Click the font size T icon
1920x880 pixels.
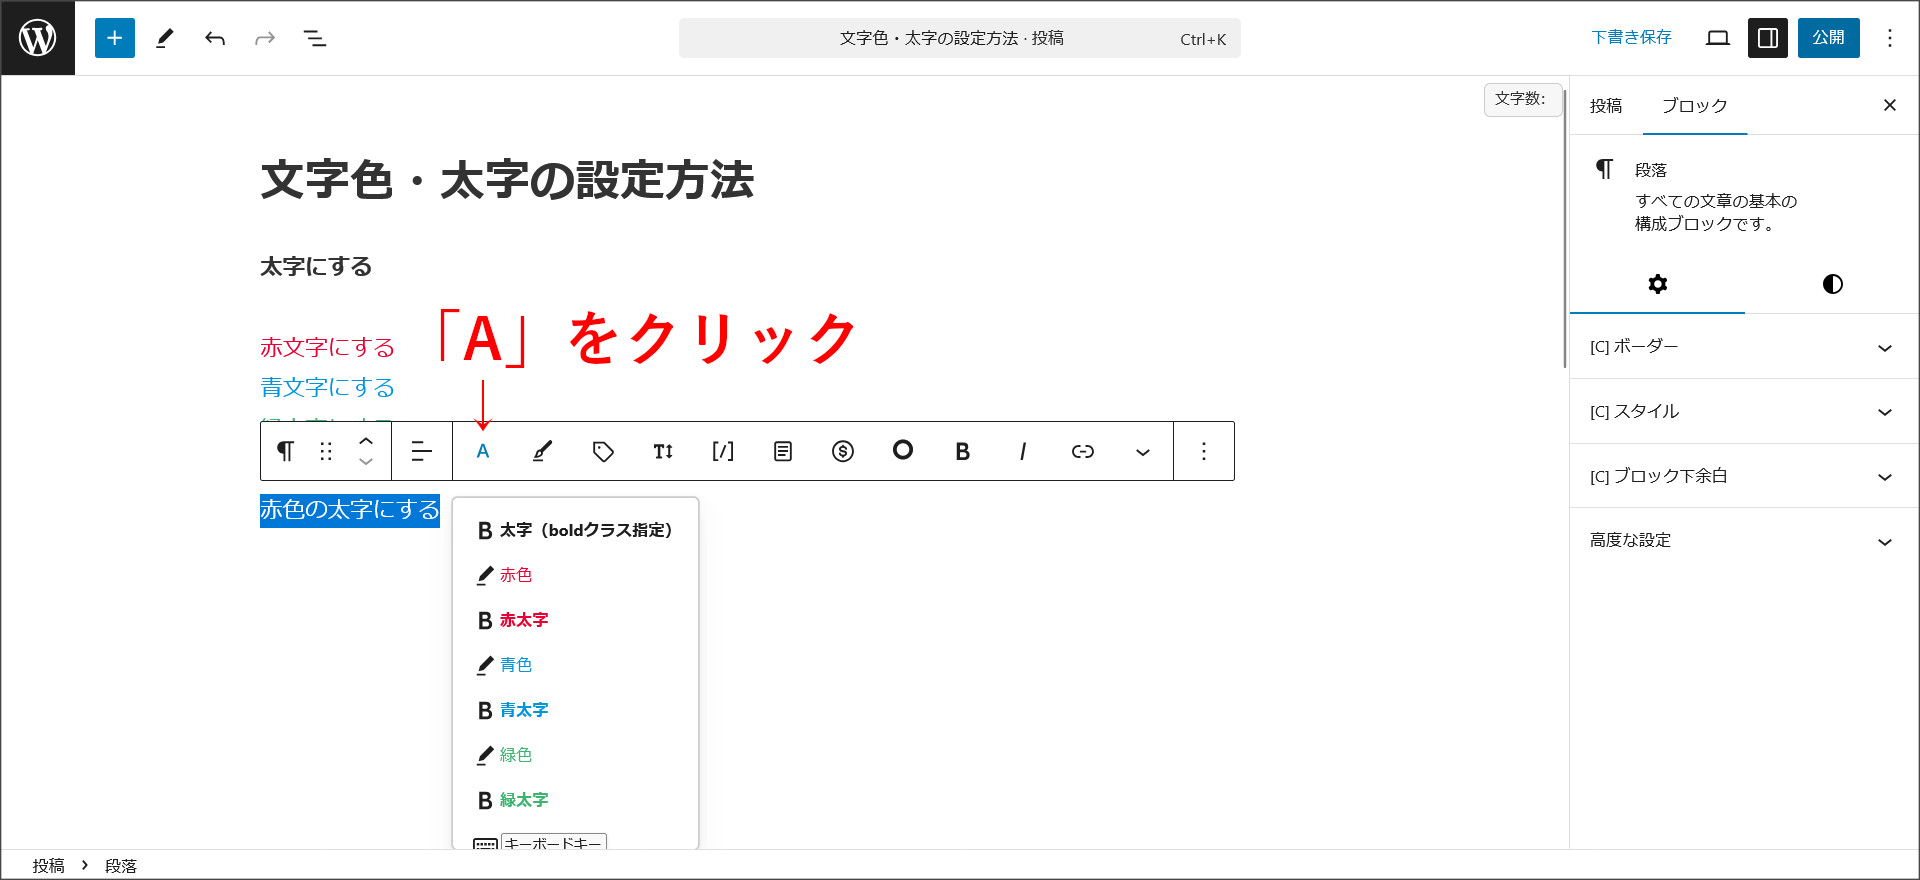click(663, 451)
